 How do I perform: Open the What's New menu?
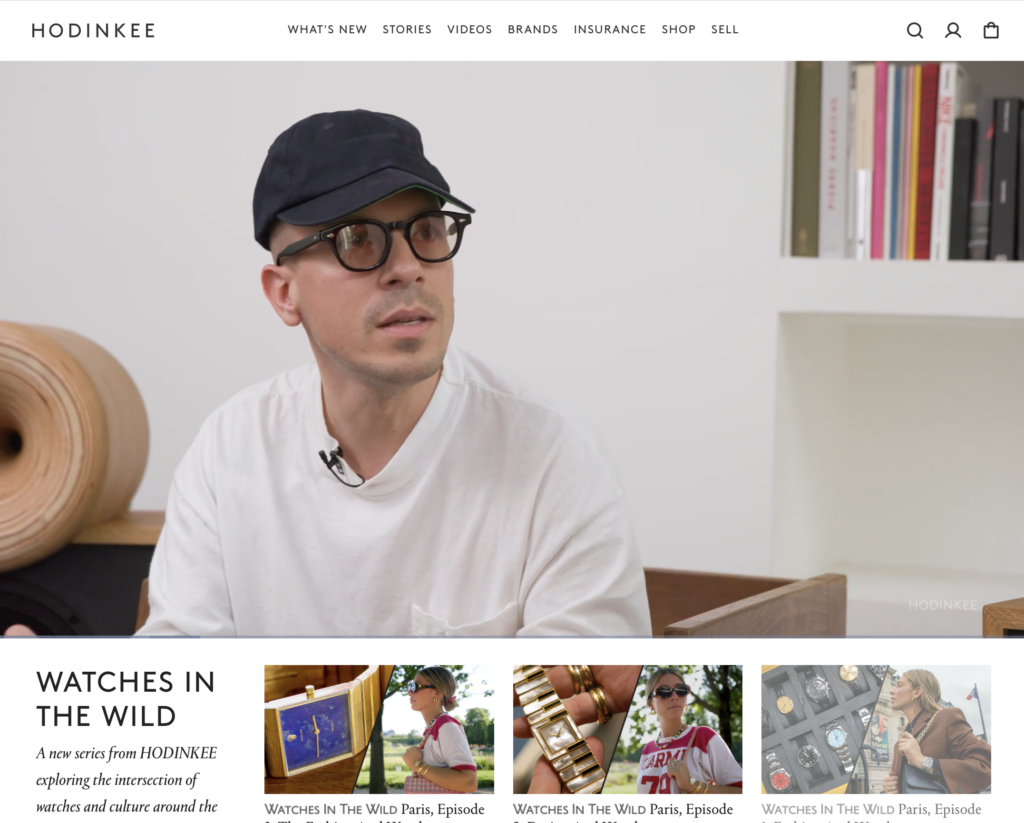[x=327, y=29]
